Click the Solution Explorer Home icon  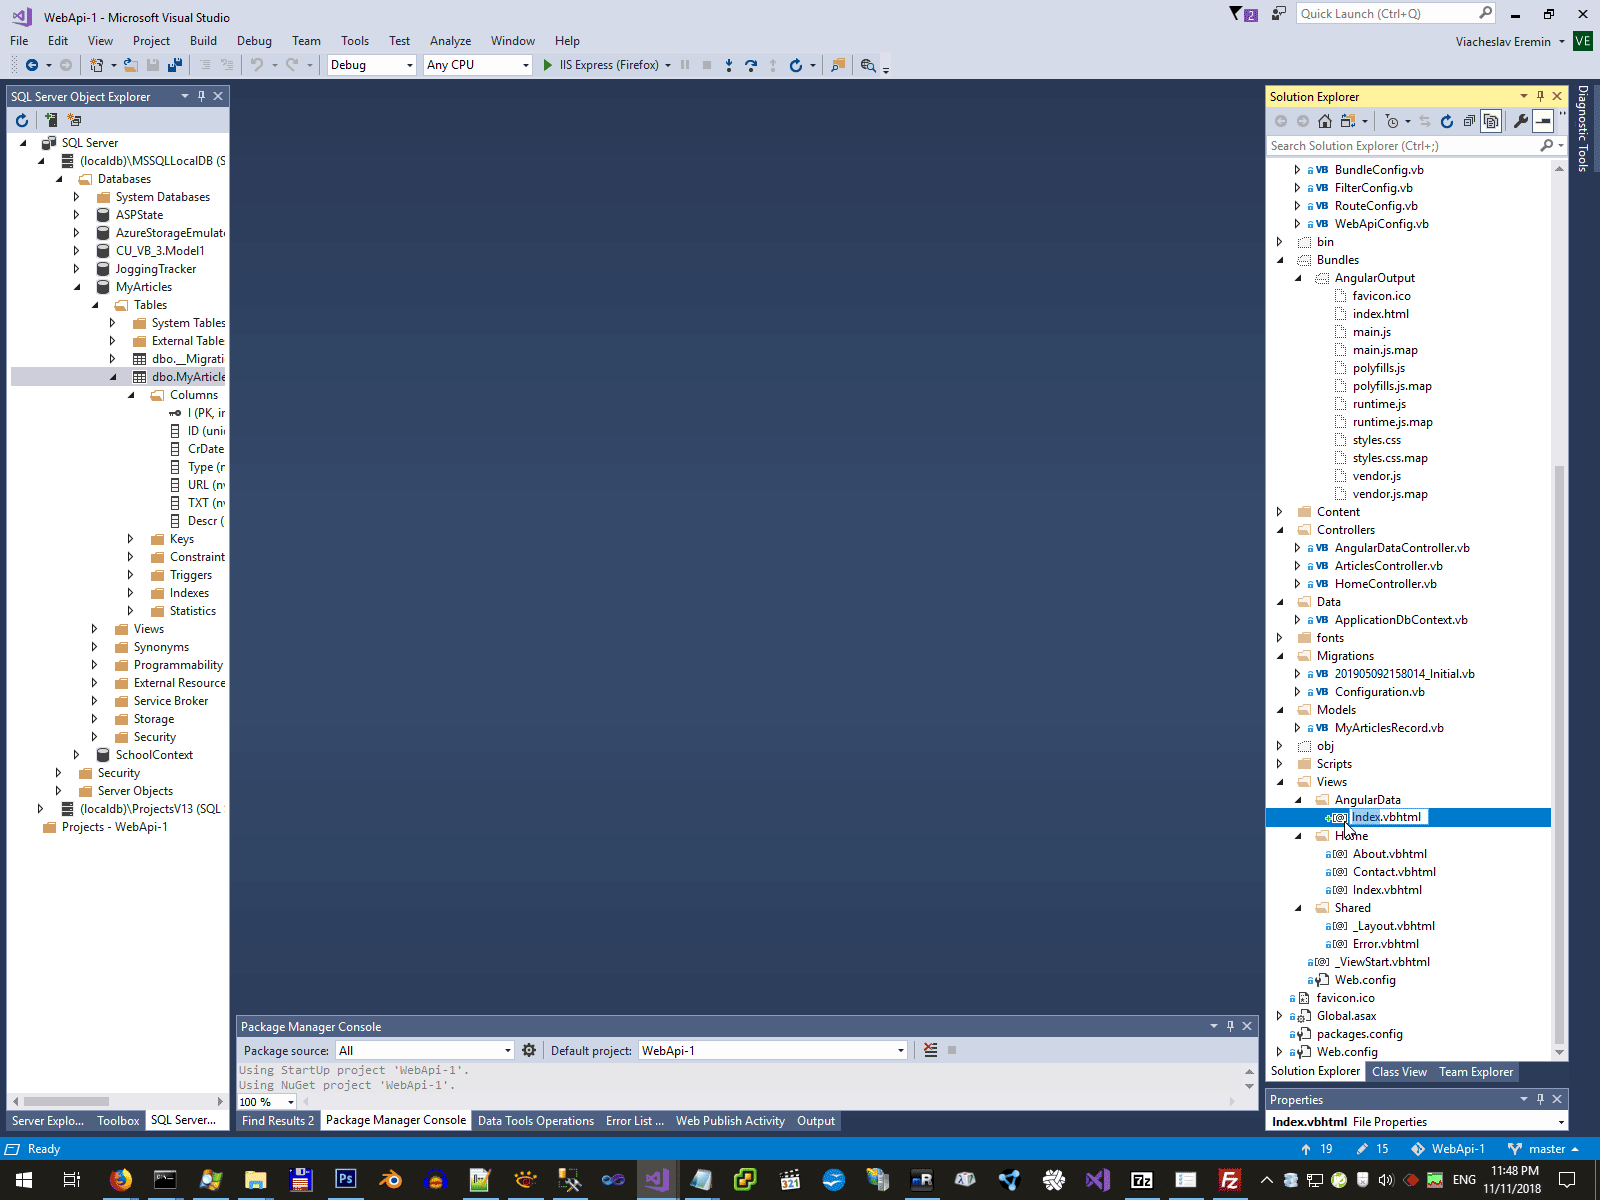tap(1325, 121)
